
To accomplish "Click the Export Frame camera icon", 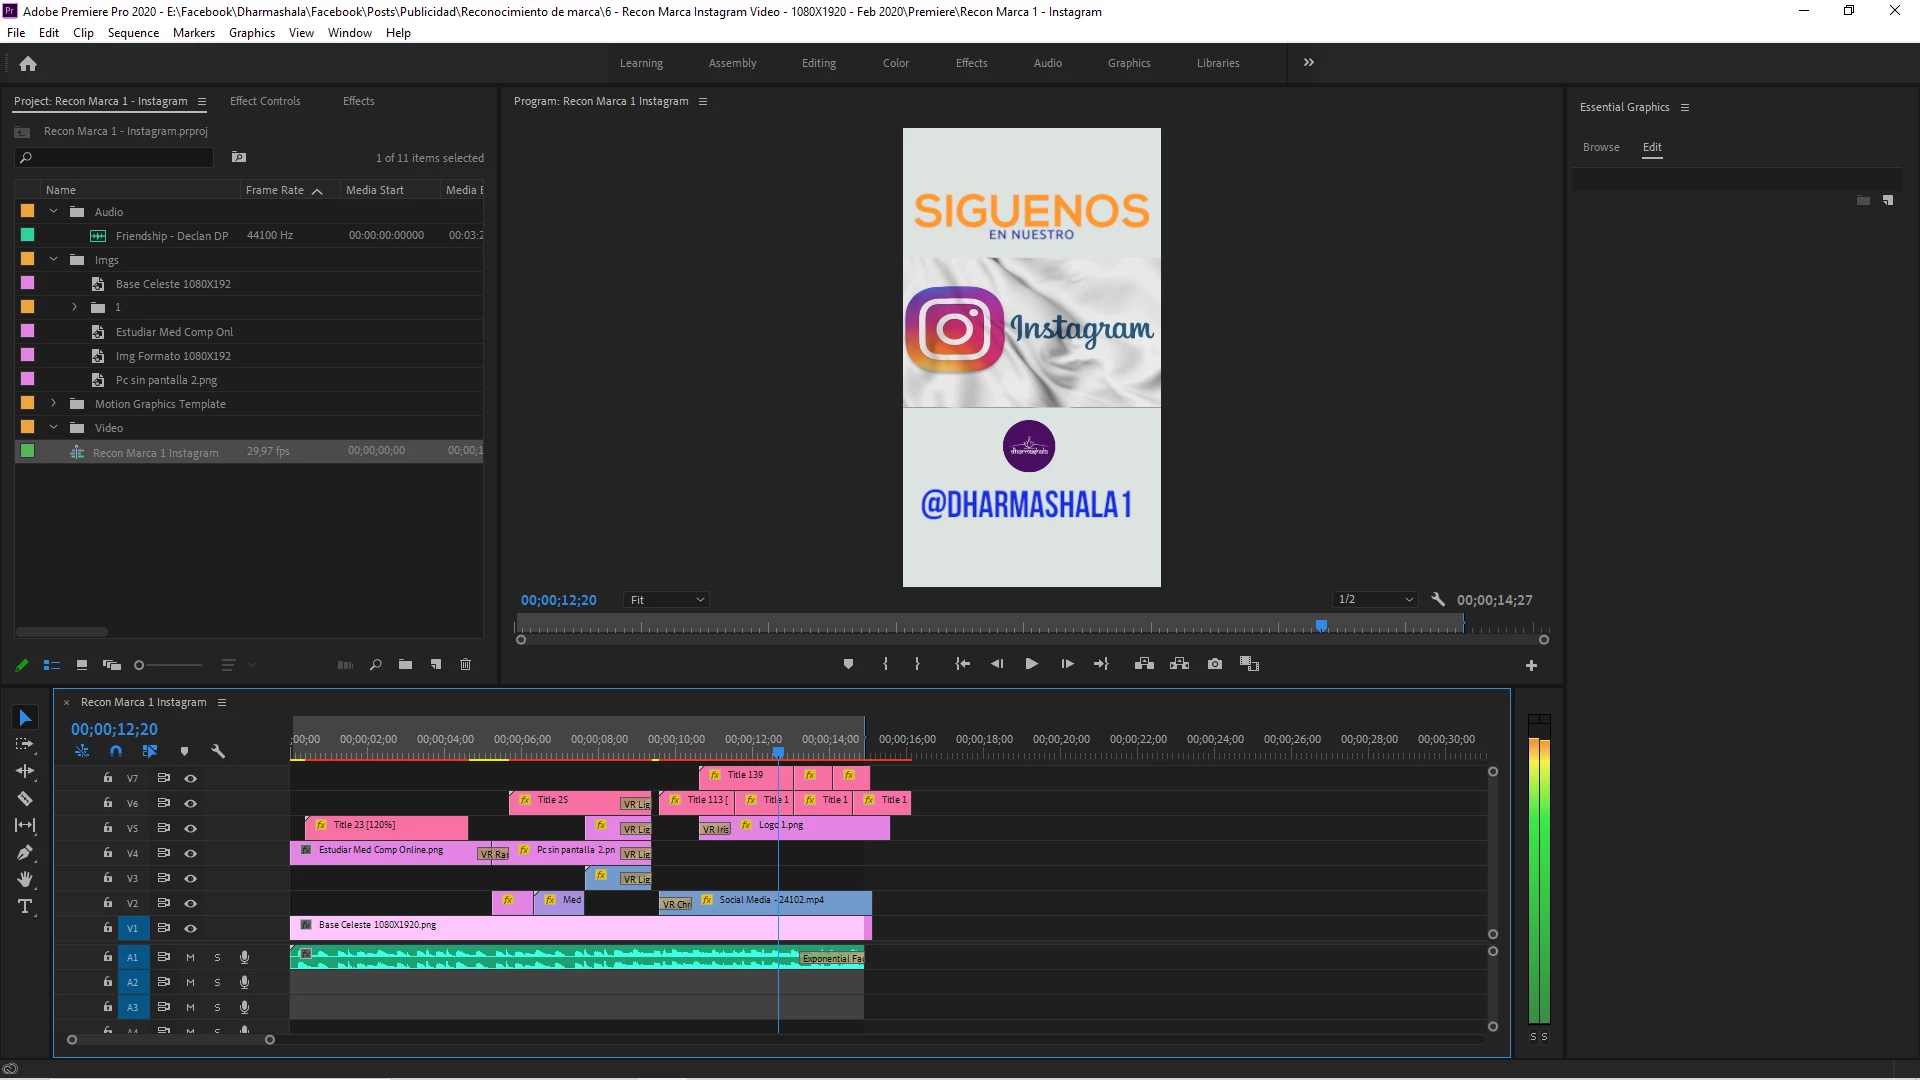I will [x=1215, y=664].
